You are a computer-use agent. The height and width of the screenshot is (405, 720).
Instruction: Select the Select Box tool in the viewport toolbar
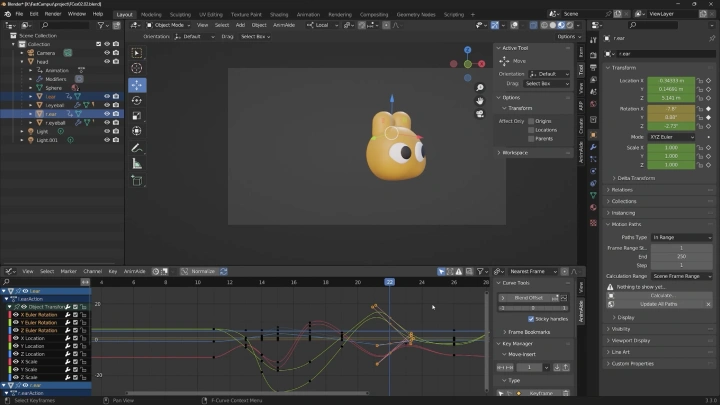[137, 53]
